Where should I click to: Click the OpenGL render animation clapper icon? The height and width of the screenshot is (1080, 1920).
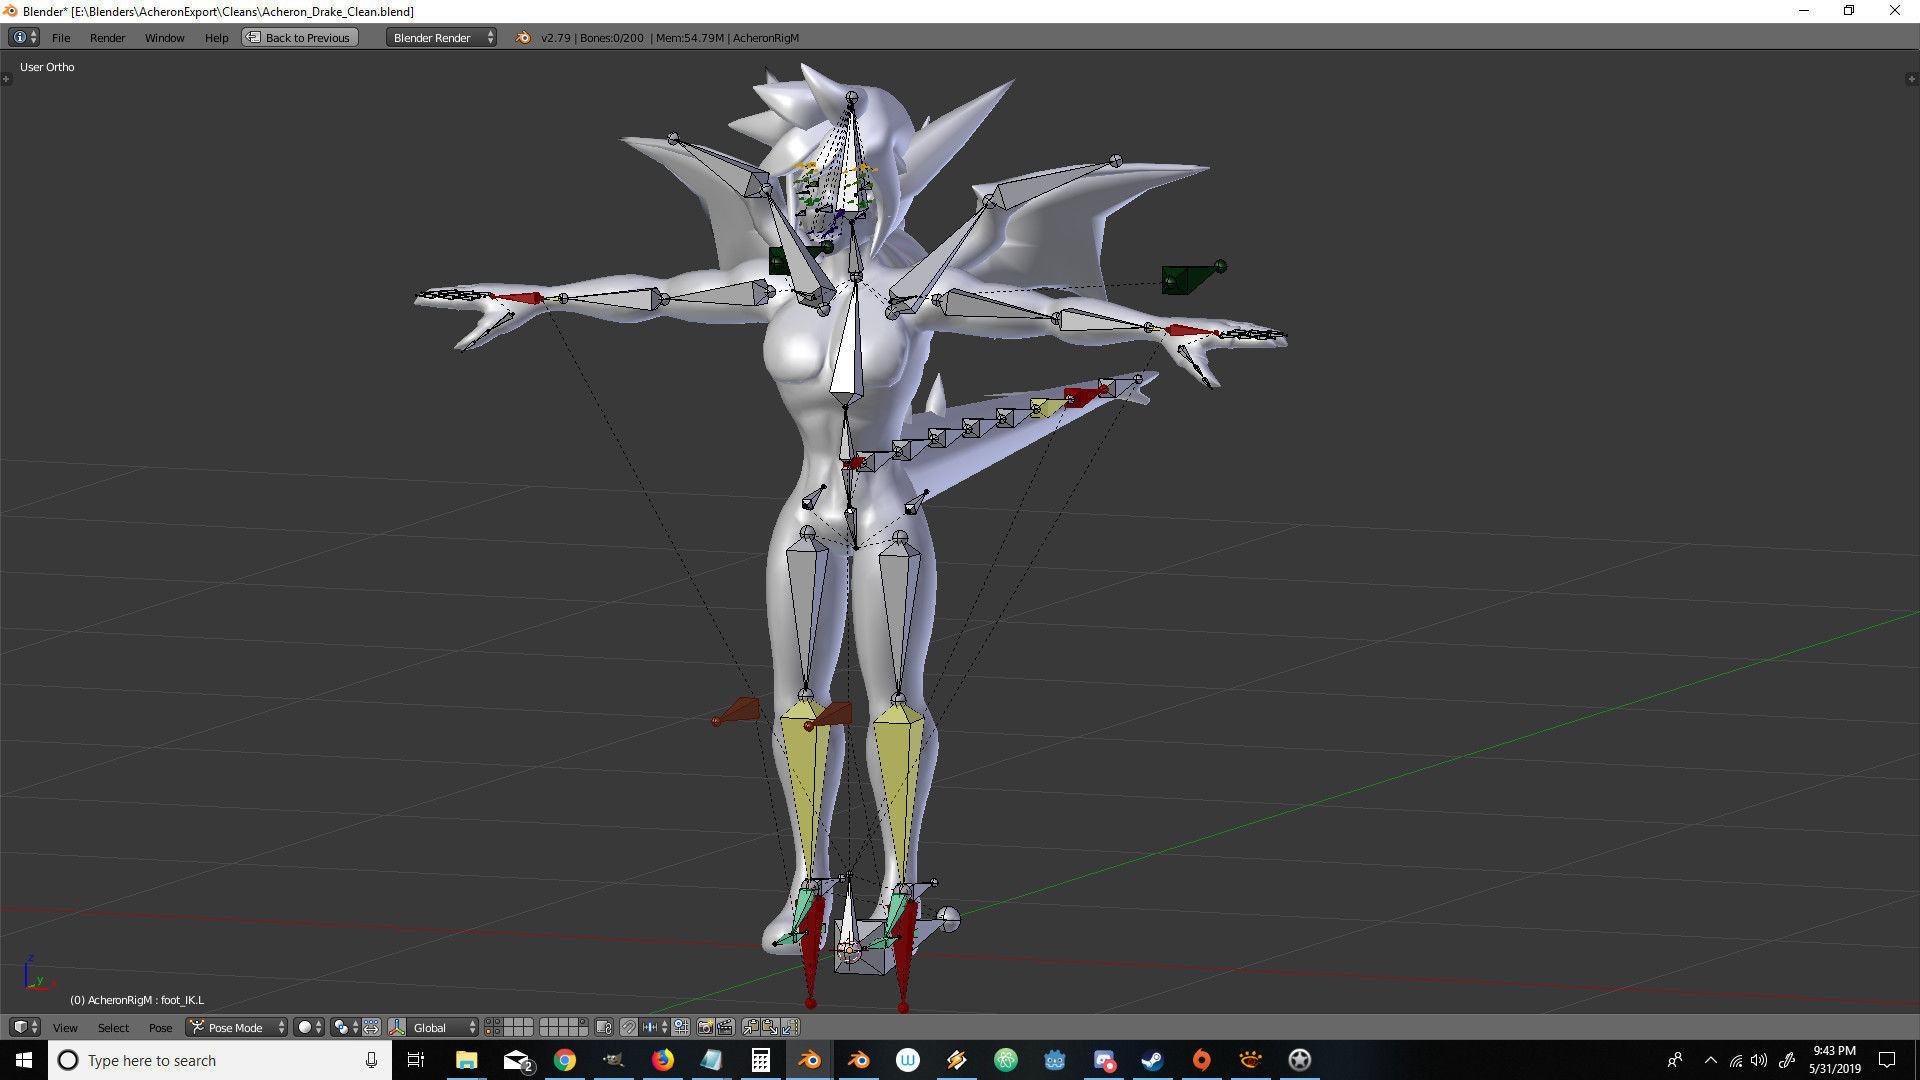click(725, 1027)
